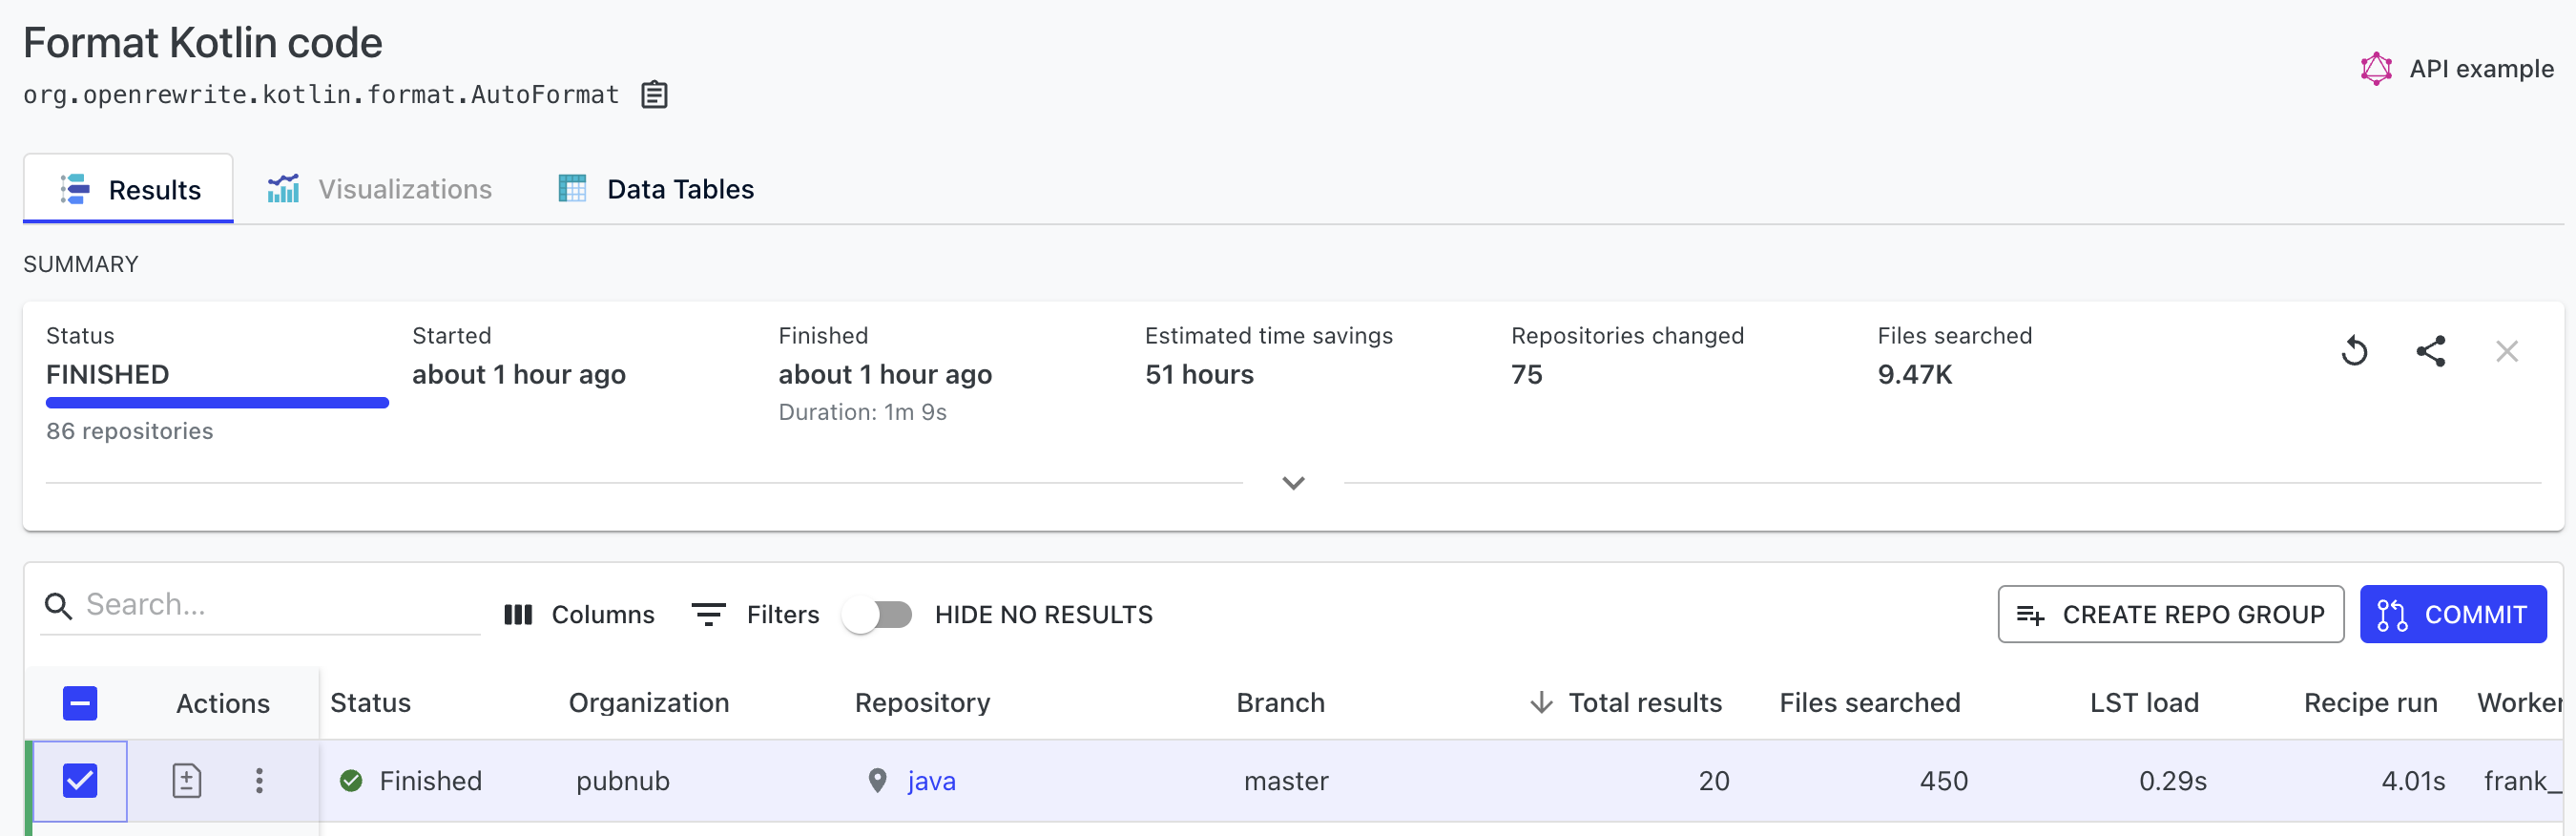Click the location pin icon beside java
The height and width of the screenshot is (836, 2576).
(877, 780)
